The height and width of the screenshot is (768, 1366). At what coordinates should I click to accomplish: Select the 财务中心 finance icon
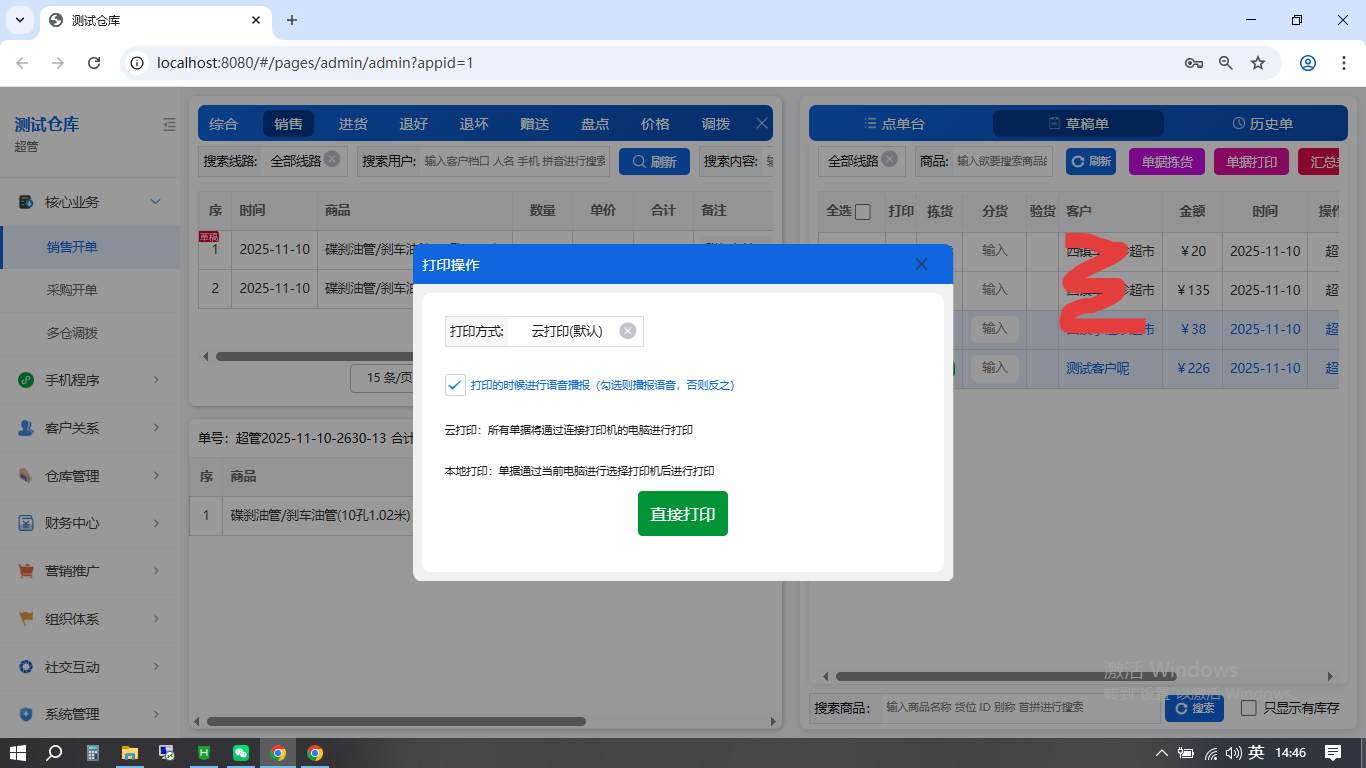pyautogui.click(x=25, y=523)
